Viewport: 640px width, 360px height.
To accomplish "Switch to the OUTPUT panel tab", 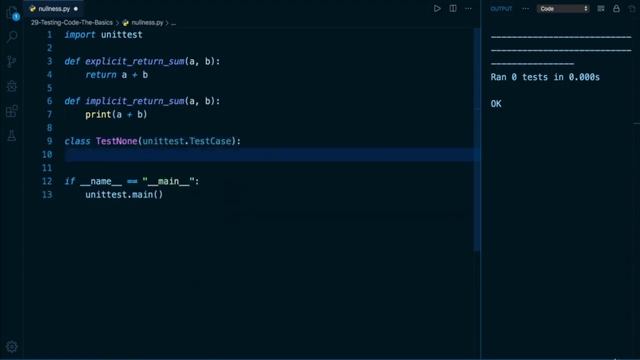I will point(501,9).
